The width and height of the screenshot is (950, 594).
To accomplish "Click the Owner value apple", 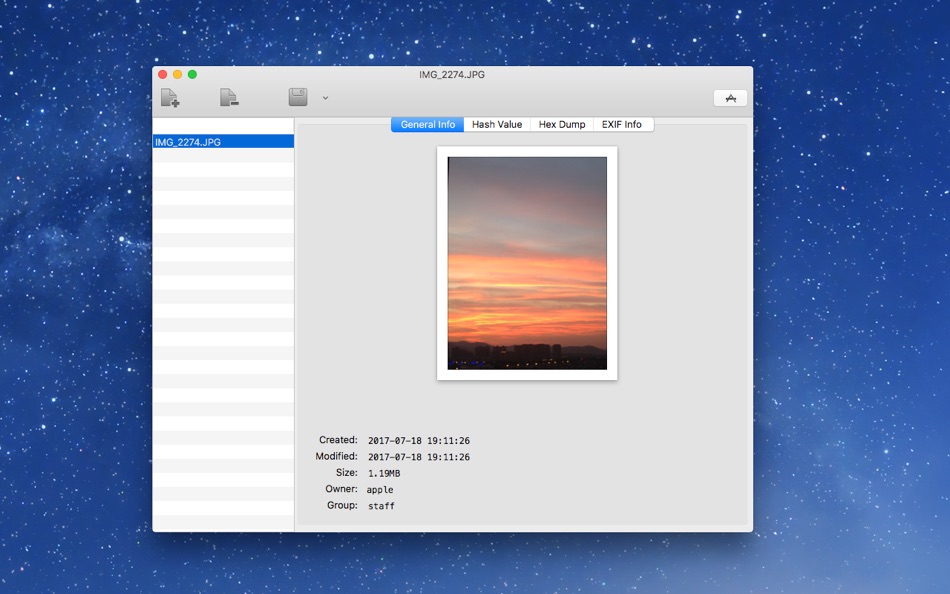I will tap(380, 490).
